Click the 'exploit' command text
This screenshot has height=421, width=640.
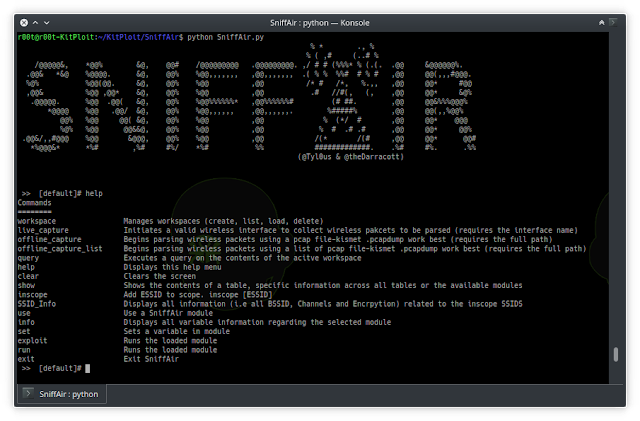tap(32, 341)
